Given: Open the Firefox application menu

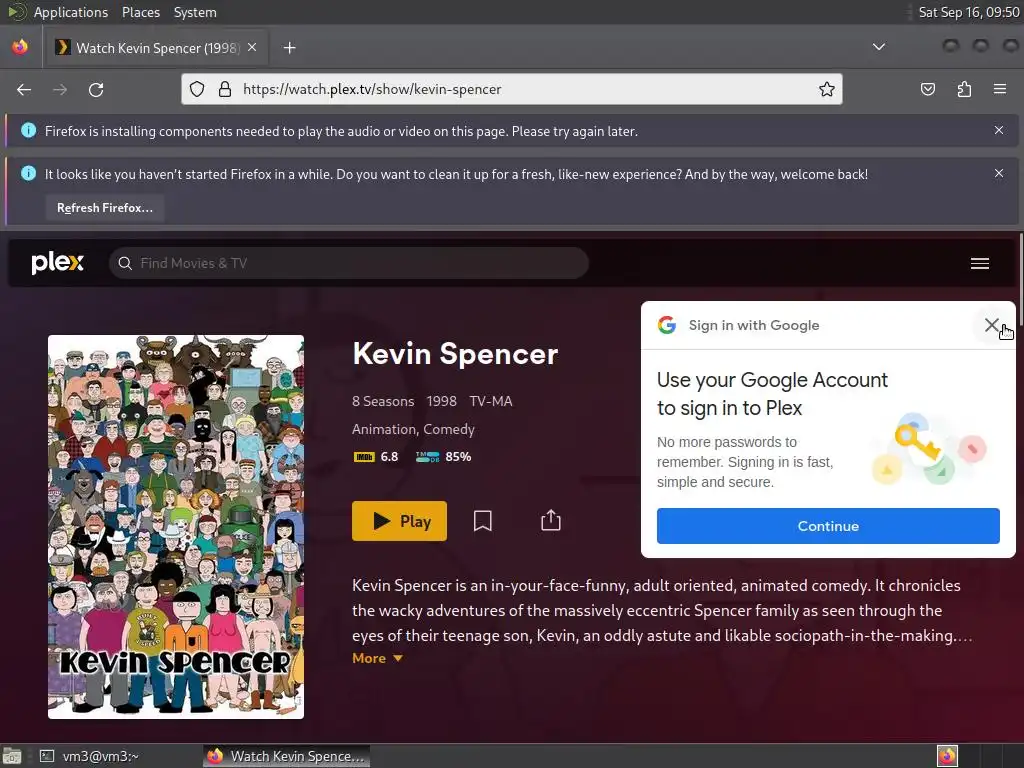Looking at the screenshot, I should (1000, 89).
